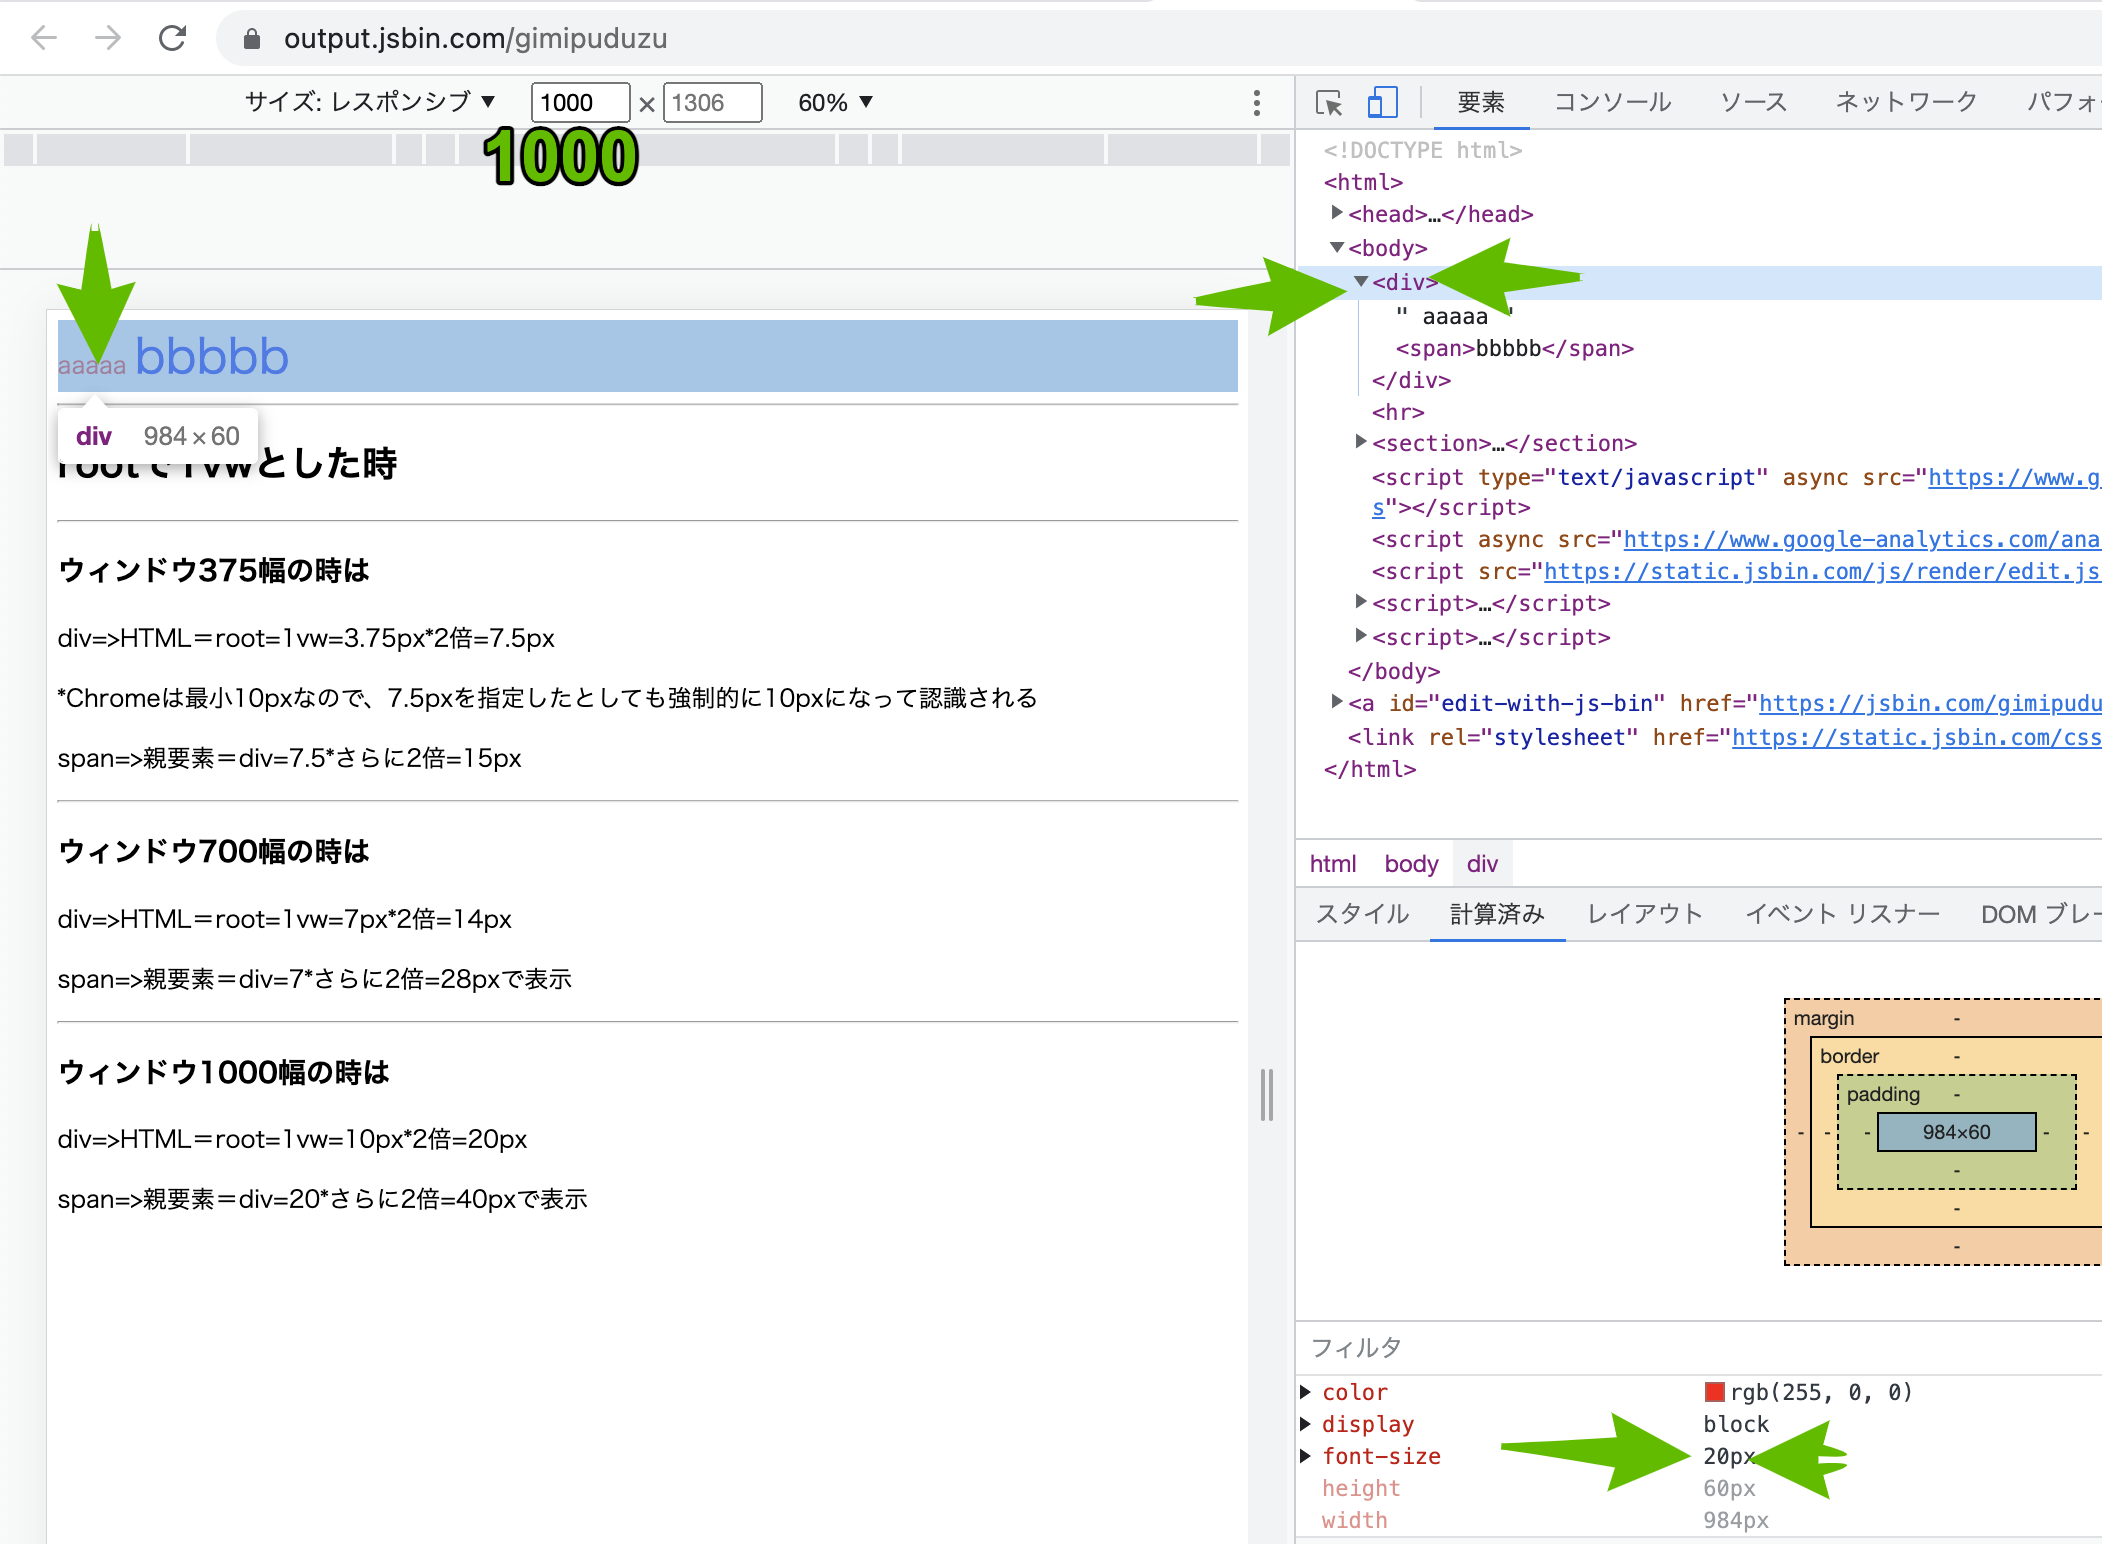Image resolution: width=2102 pixels, height=1544 pixels.
Task: Collapse the body element
Action: coord(1337,247)
